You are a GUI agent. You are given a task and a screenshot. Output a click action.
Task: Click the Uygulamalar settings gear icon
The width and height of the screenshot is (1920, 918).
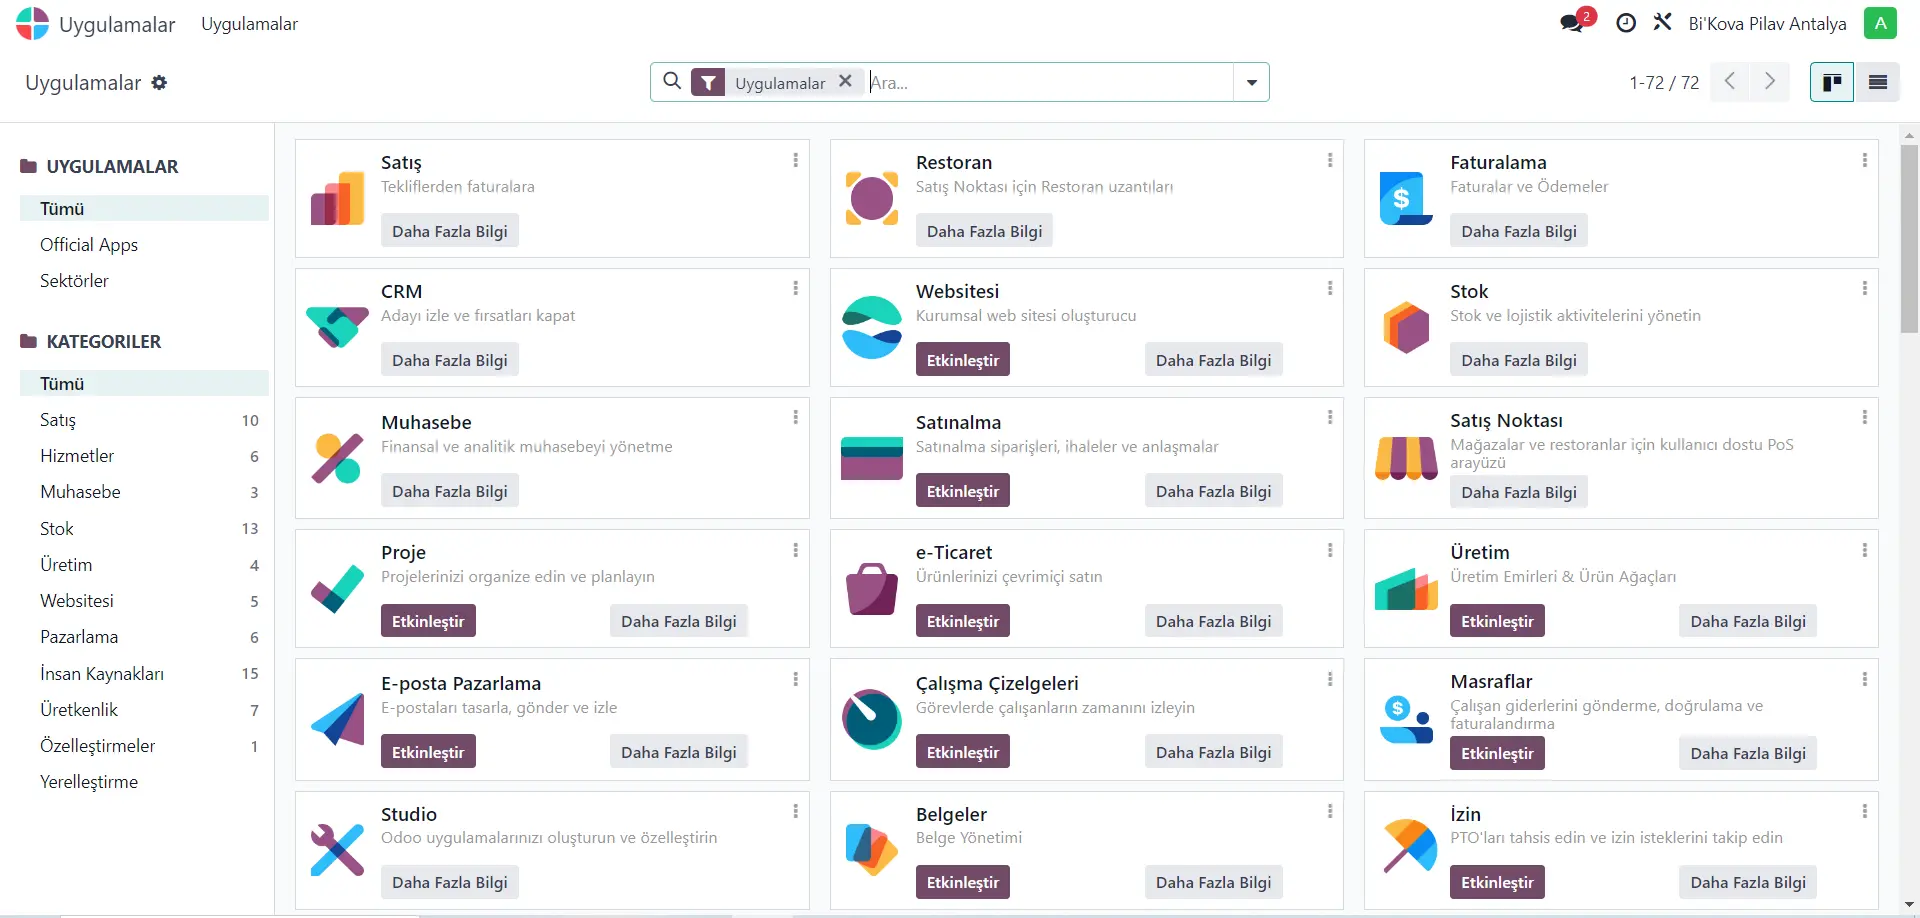pos(159,83)
